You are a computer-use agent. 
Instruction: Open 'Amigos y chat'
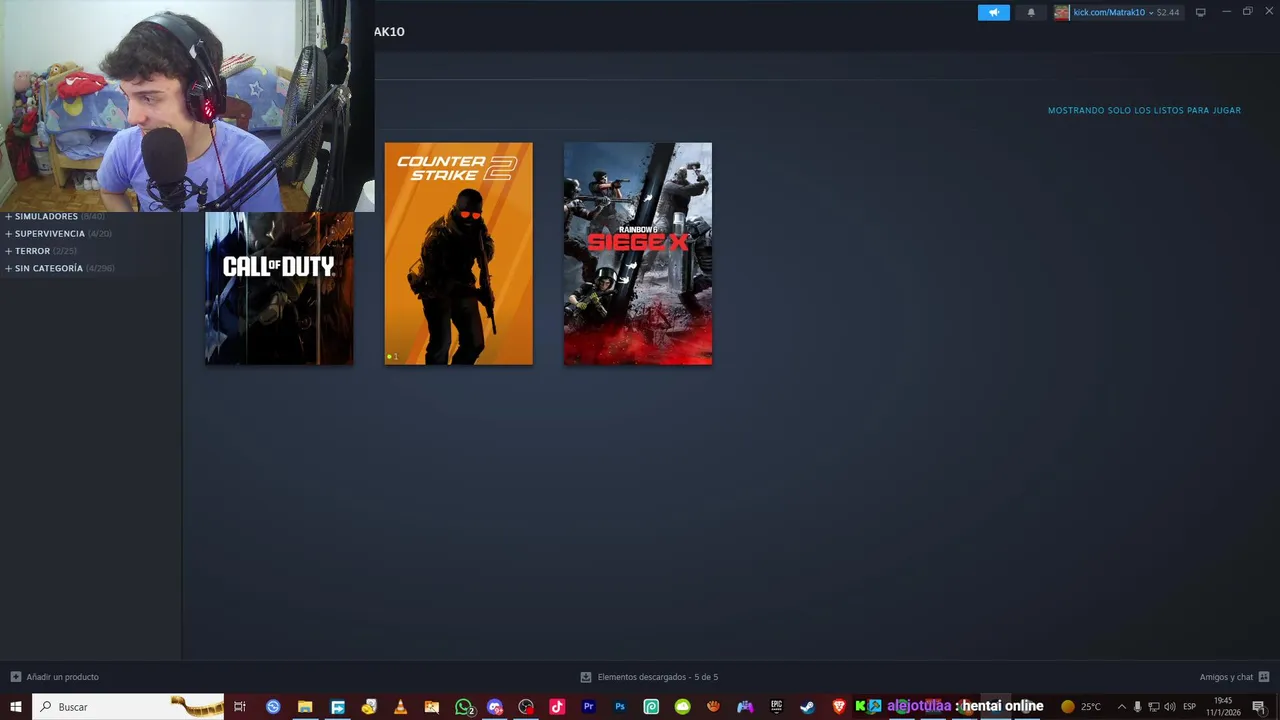coord(1234,677)
